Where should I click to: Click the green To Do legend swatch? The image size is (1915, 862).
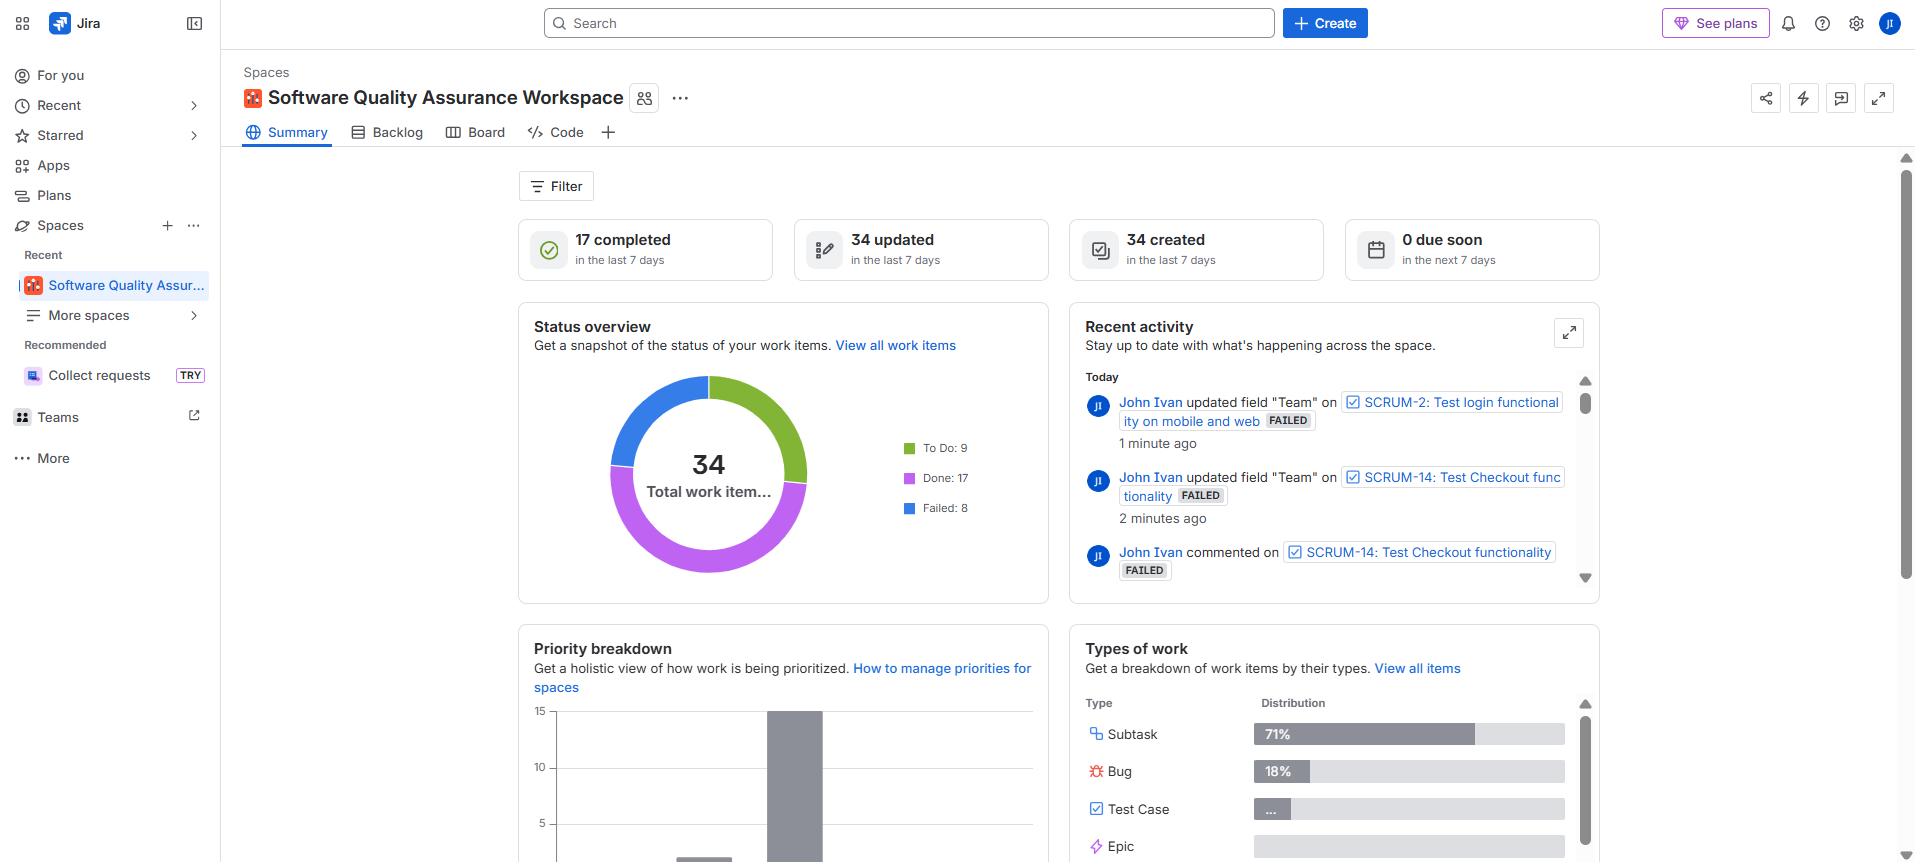[x=910, y=449]
